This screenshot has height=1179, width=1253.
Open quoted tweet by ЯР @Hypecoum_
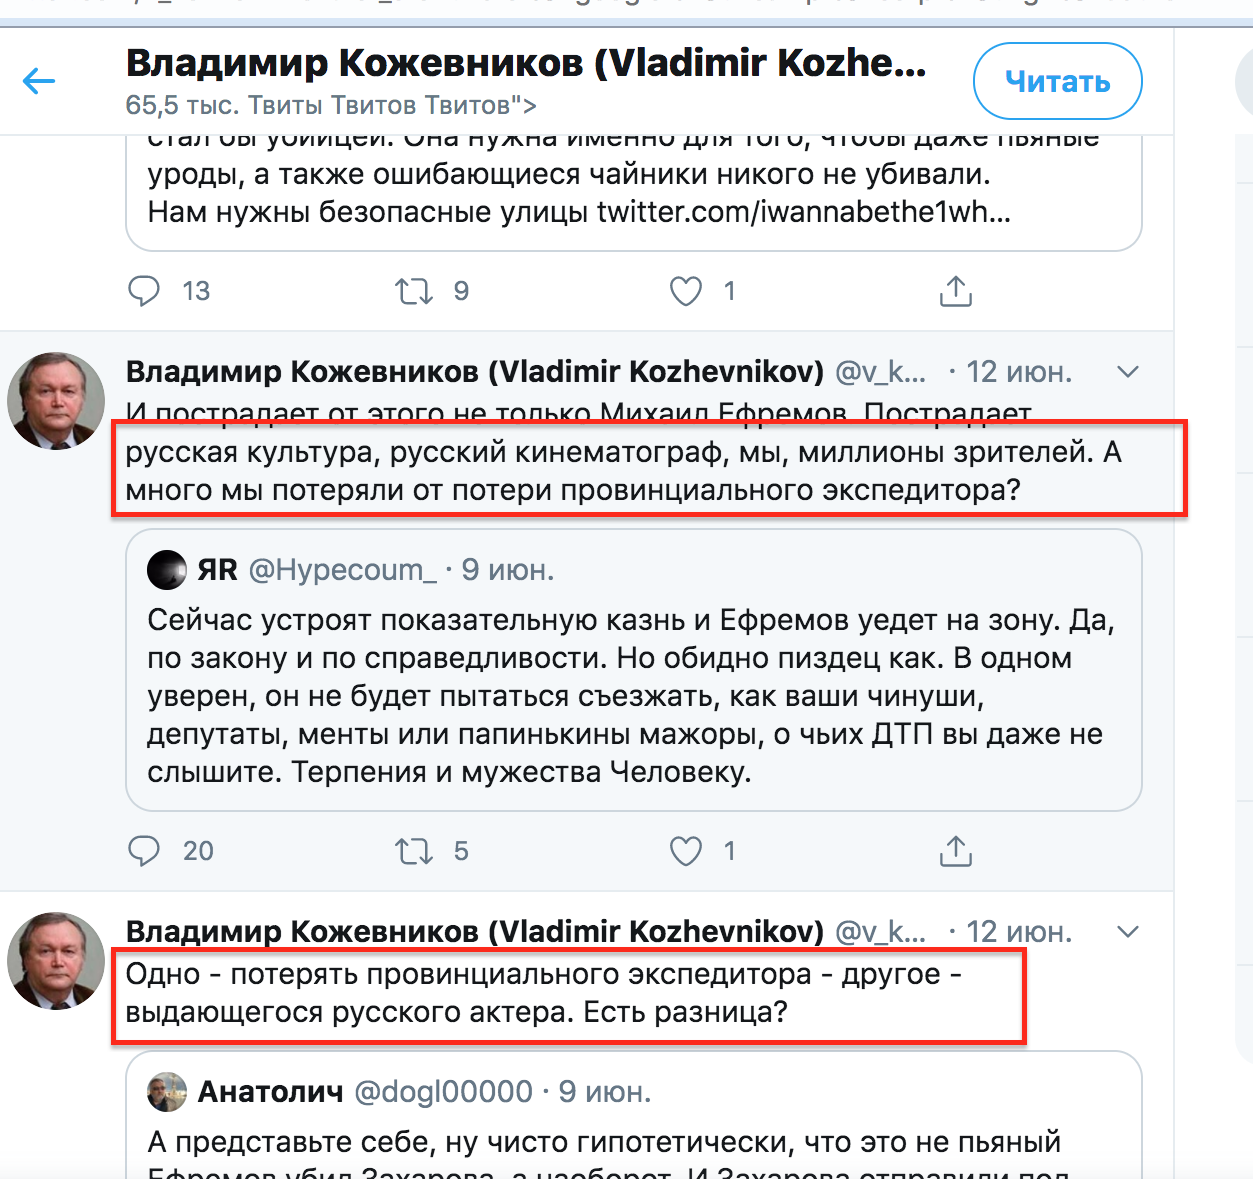click(x=633, y=696)
